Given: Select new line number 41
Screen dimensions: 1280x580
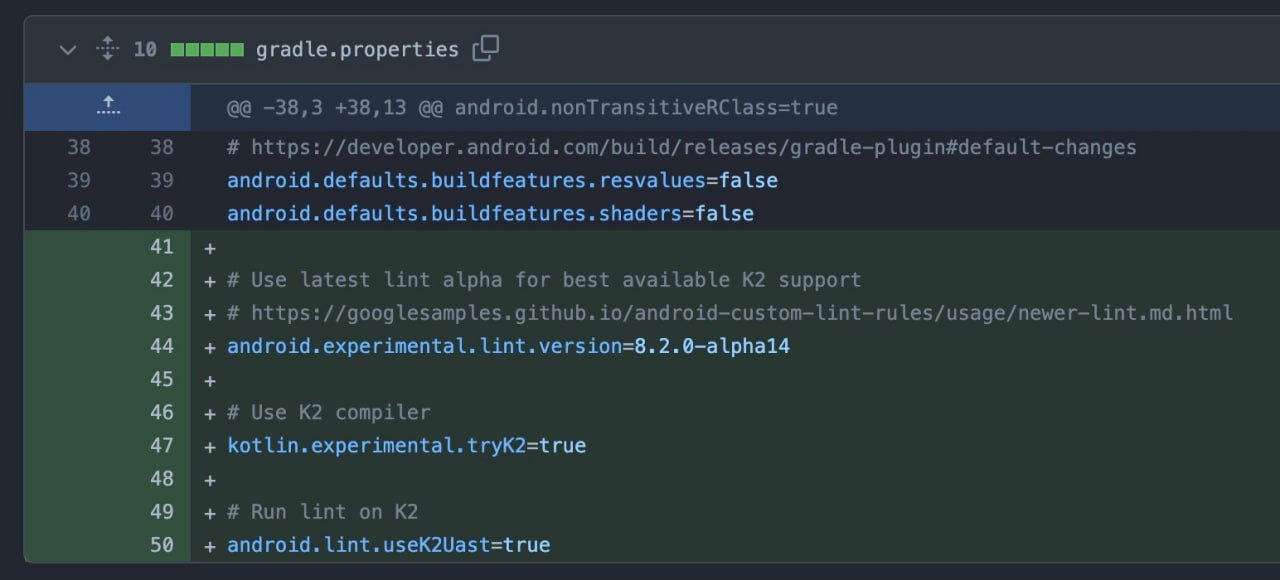Looking at the screenshot, I should coord(161,247).
